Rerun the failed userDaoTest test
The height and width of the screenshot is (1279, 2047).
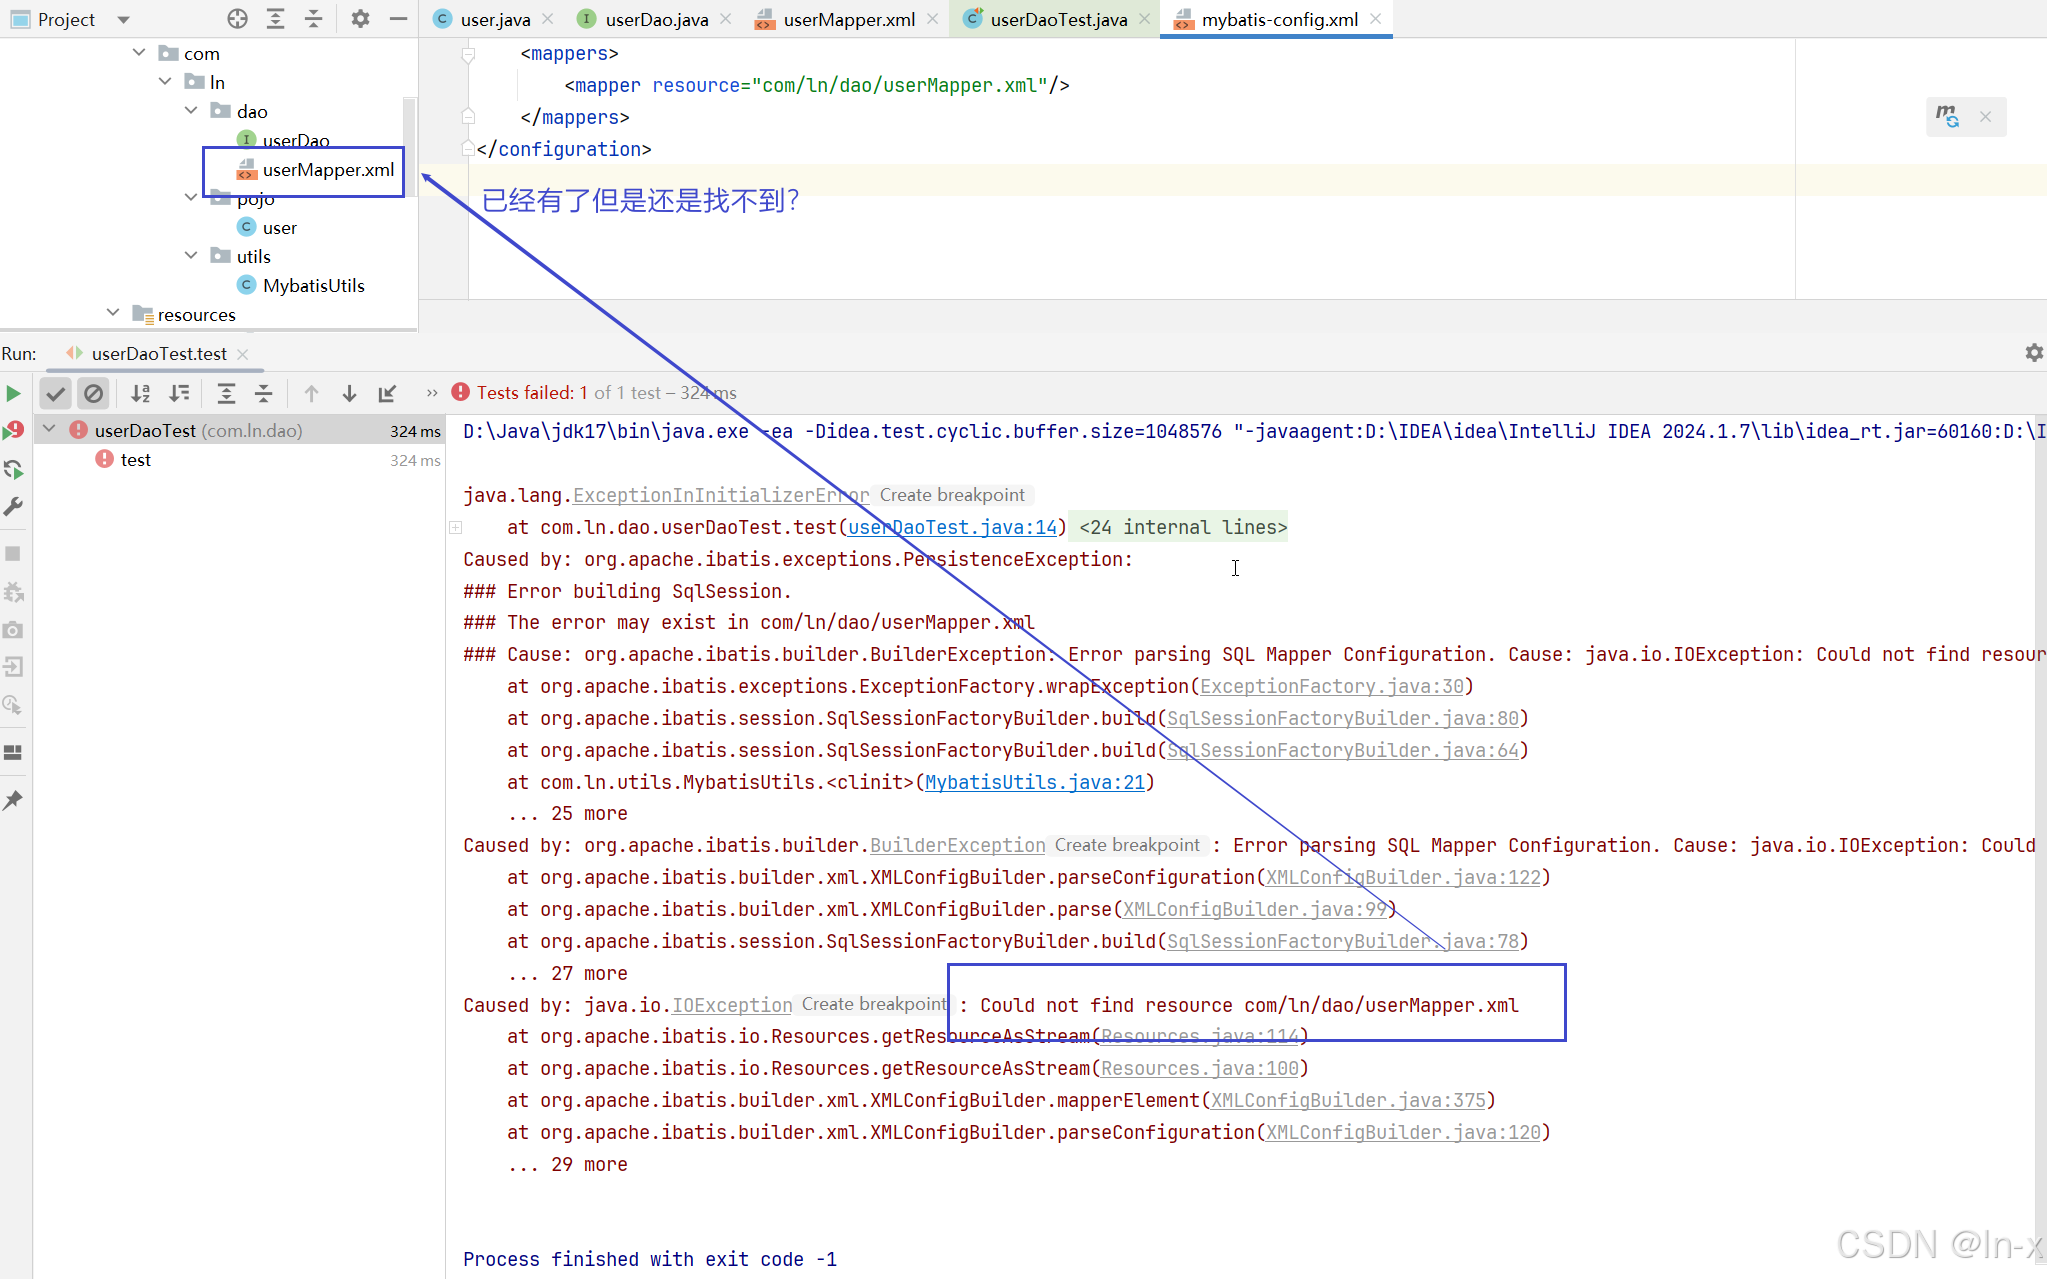point(14,429)
